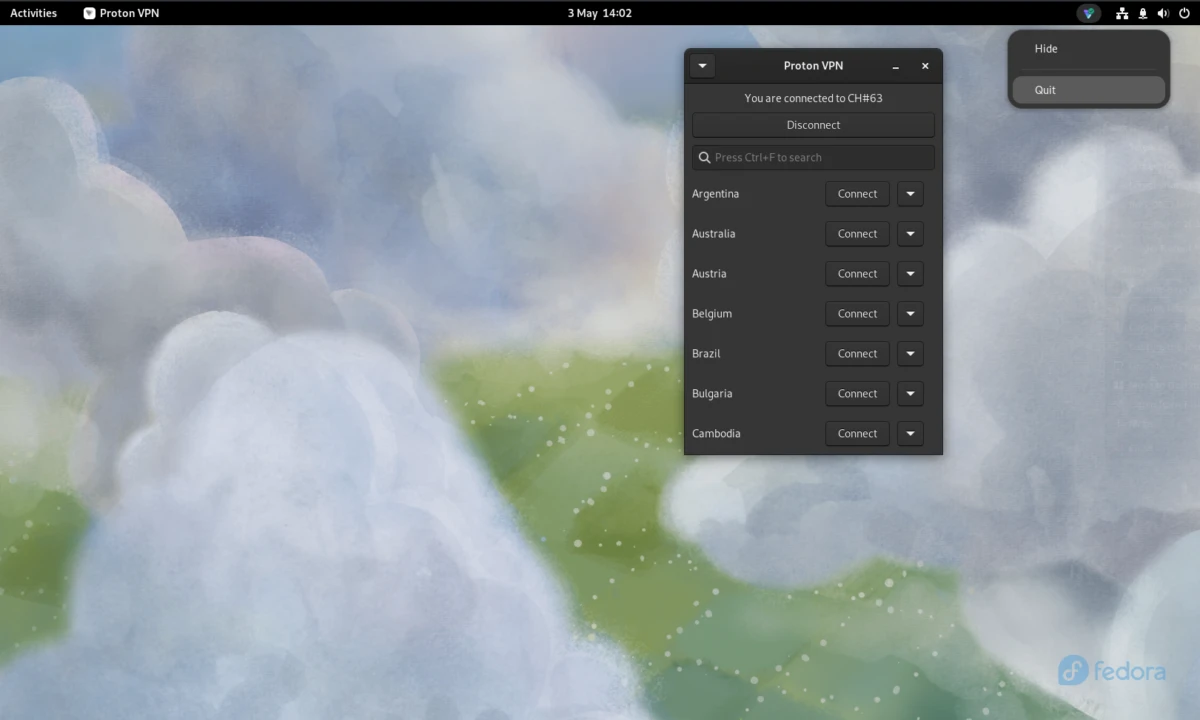Screen dimensions: 1200x720
Task: Click the Proton VPN shield icon in titlebar
Action: pyautogui.click(x=90, y=13)
